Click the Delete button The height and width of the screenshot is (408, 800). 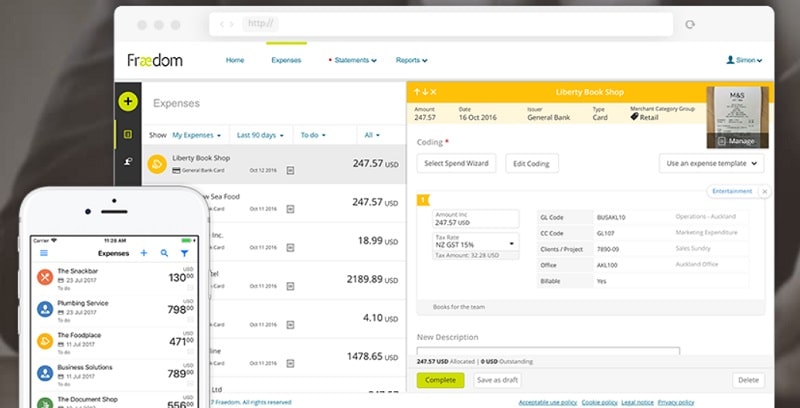[748, 380]
